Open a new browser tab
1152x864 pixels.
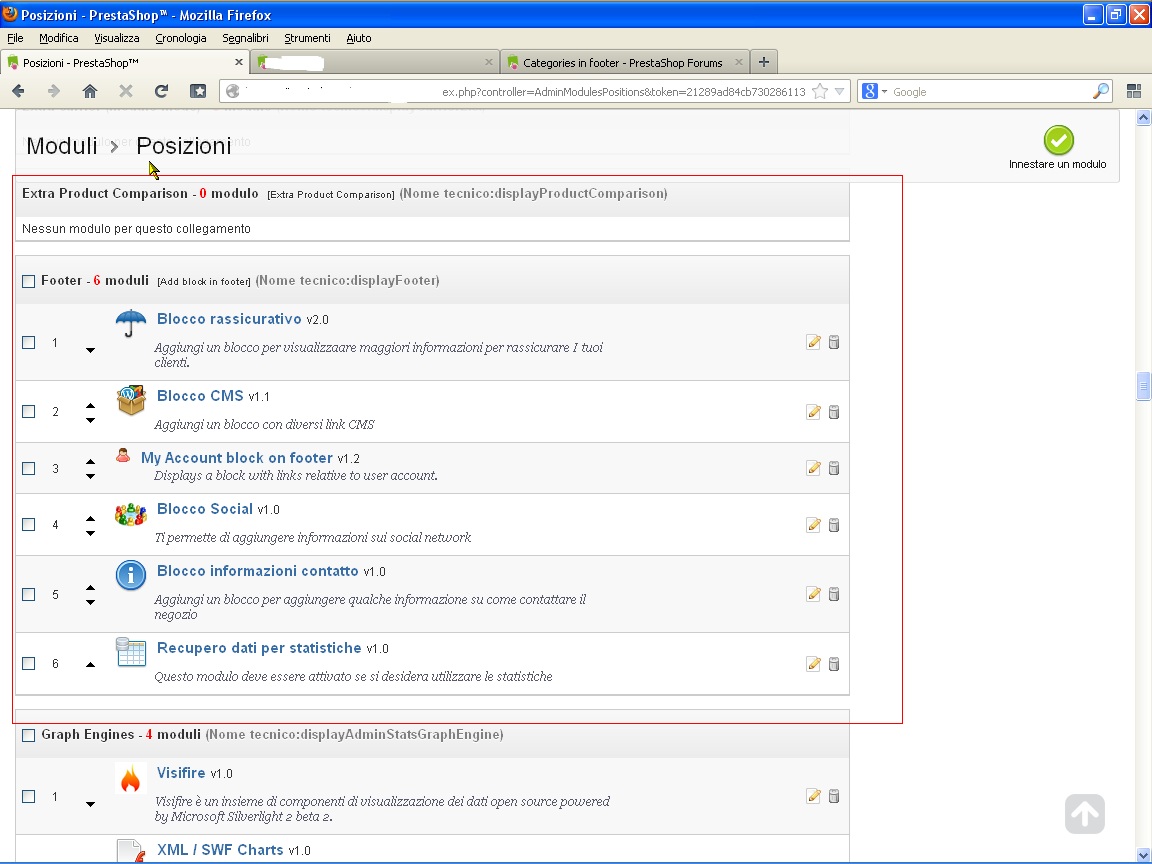point(763,62)
